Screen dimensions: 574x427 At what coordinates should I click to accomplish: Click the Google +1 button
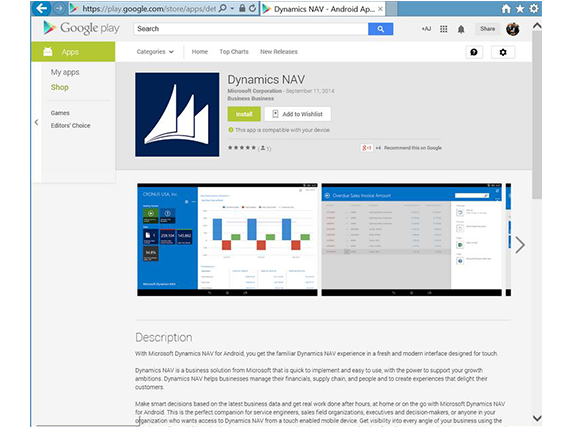point(366,148)
